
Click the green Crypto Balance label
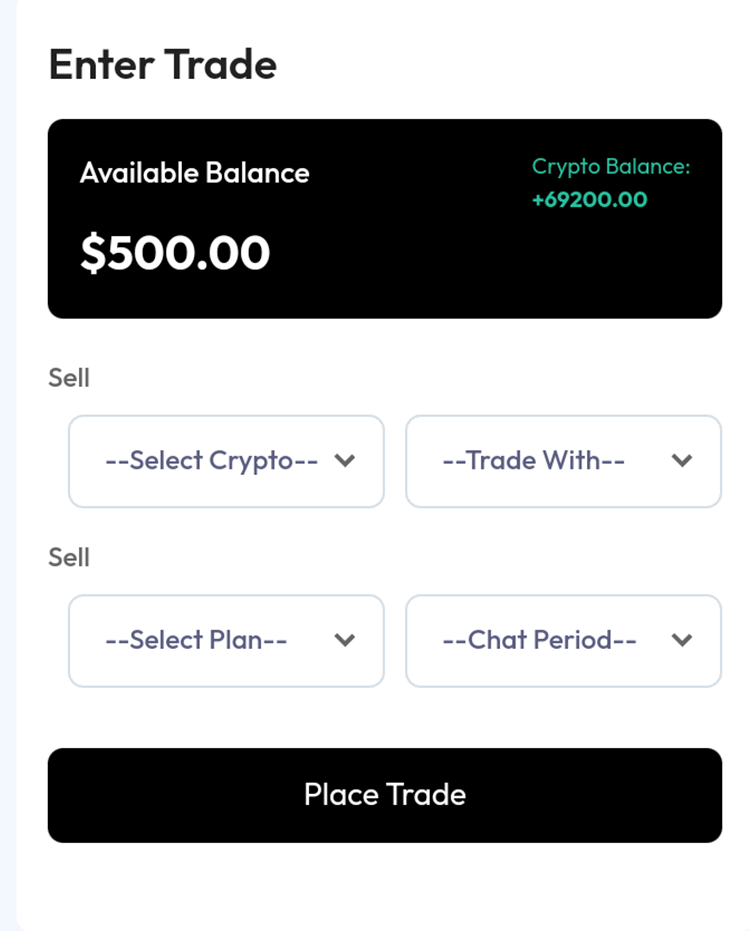[611, 167]
